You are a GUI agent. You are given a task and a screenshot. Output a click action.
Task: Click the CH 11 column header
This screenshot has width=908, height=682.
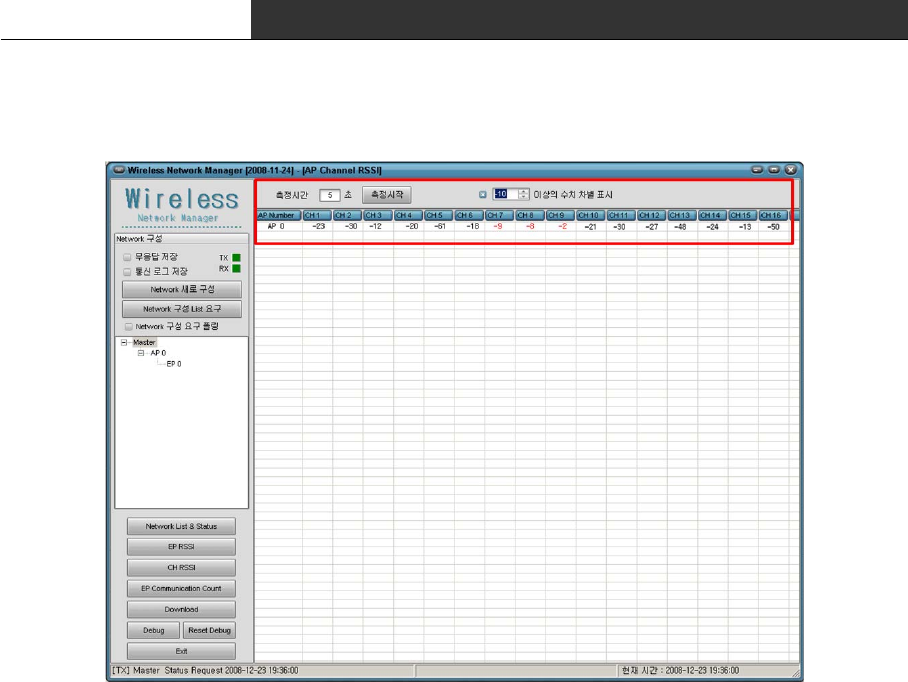(x=621, y=215)
